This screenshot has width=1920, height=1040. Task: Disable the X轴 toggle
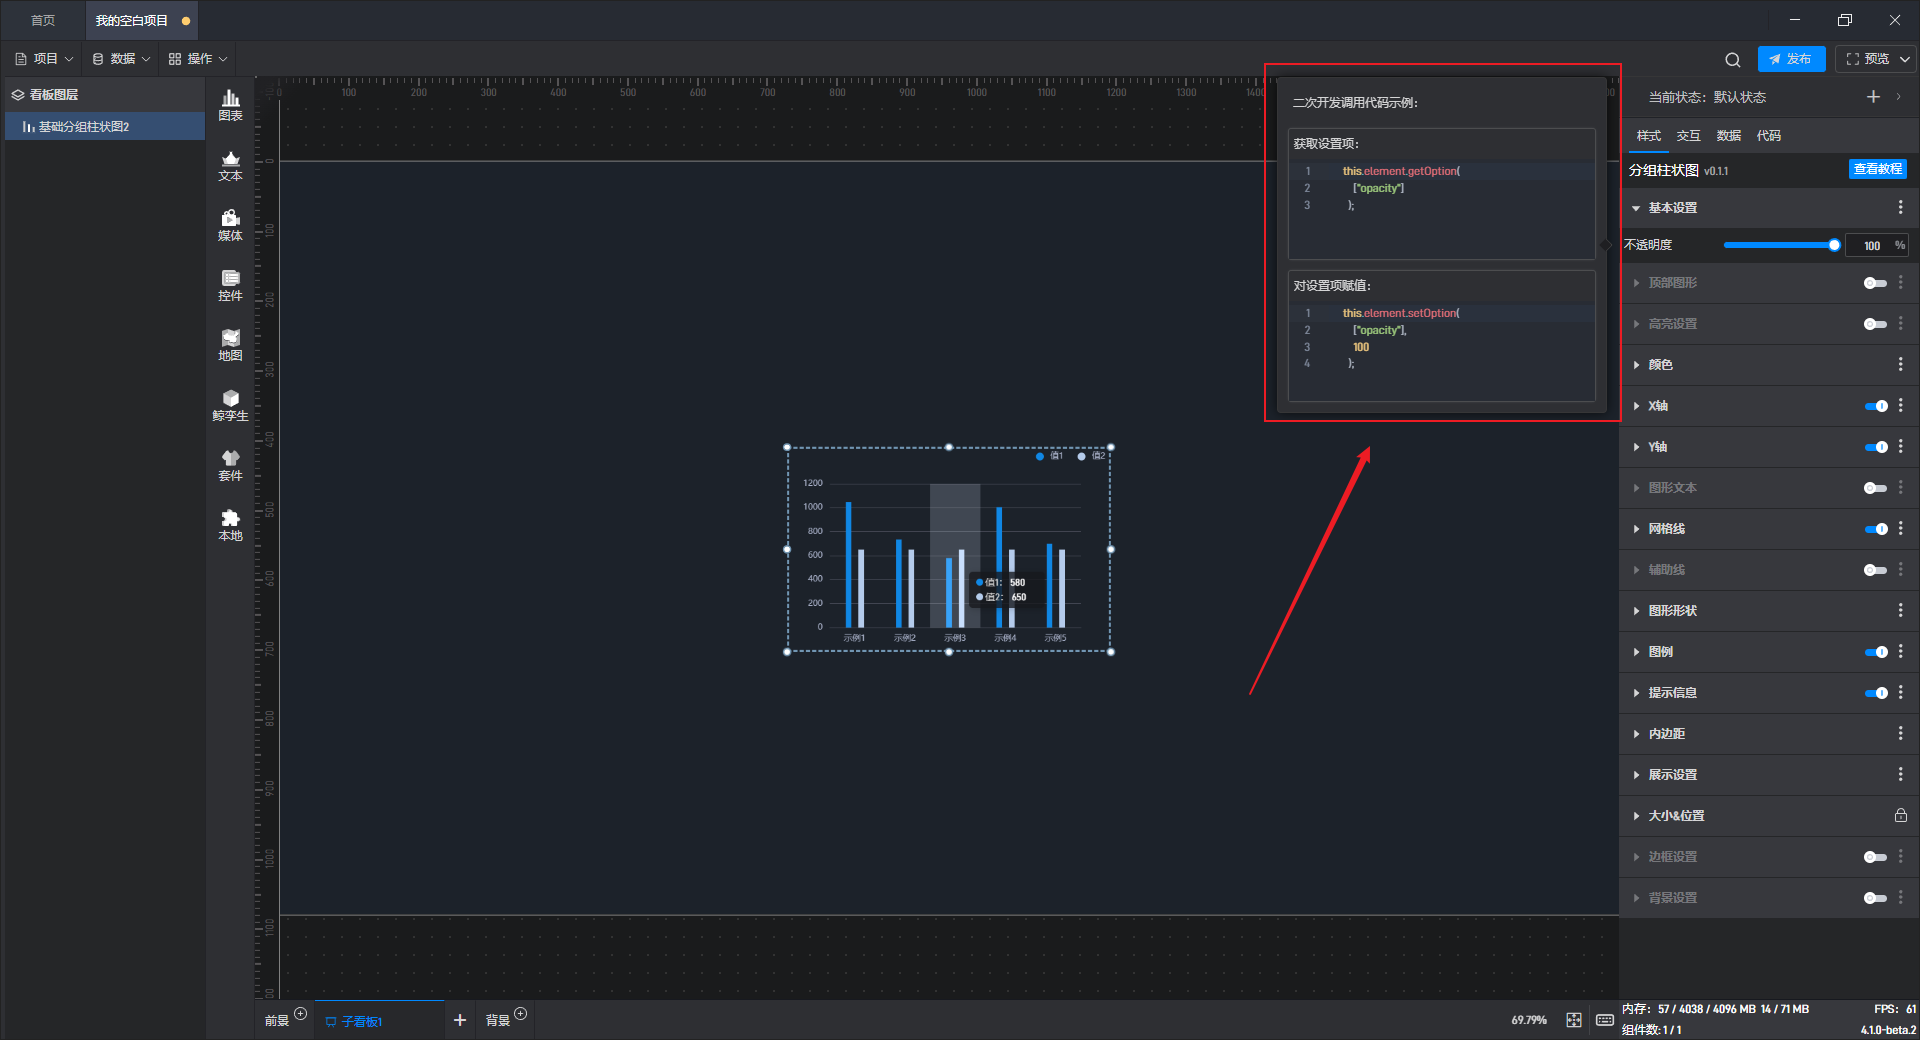click(x=1876, y=406)
